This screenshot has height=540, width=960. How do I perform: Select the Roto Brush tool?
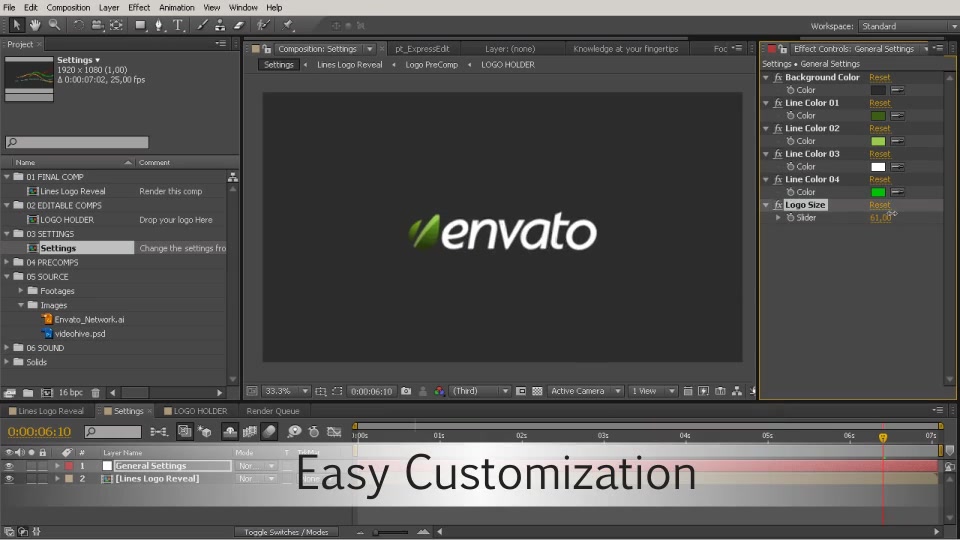click(x=264, y=25)
